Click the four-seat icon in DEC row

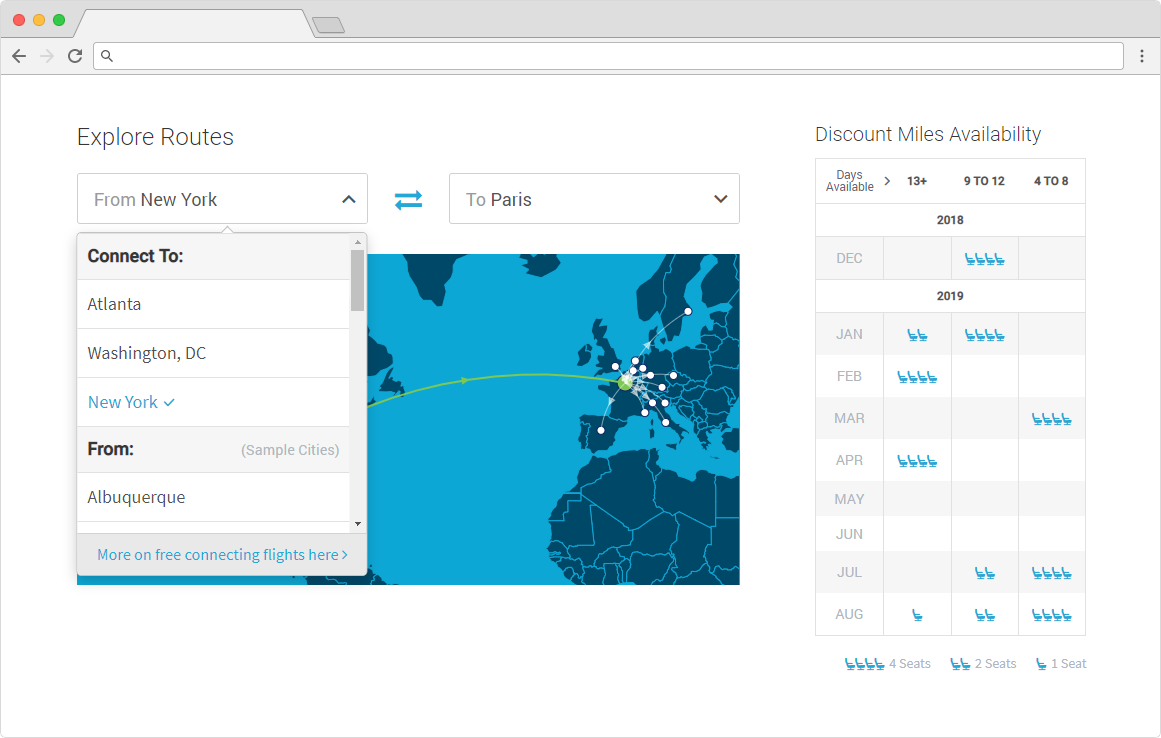tap(984, 257)
